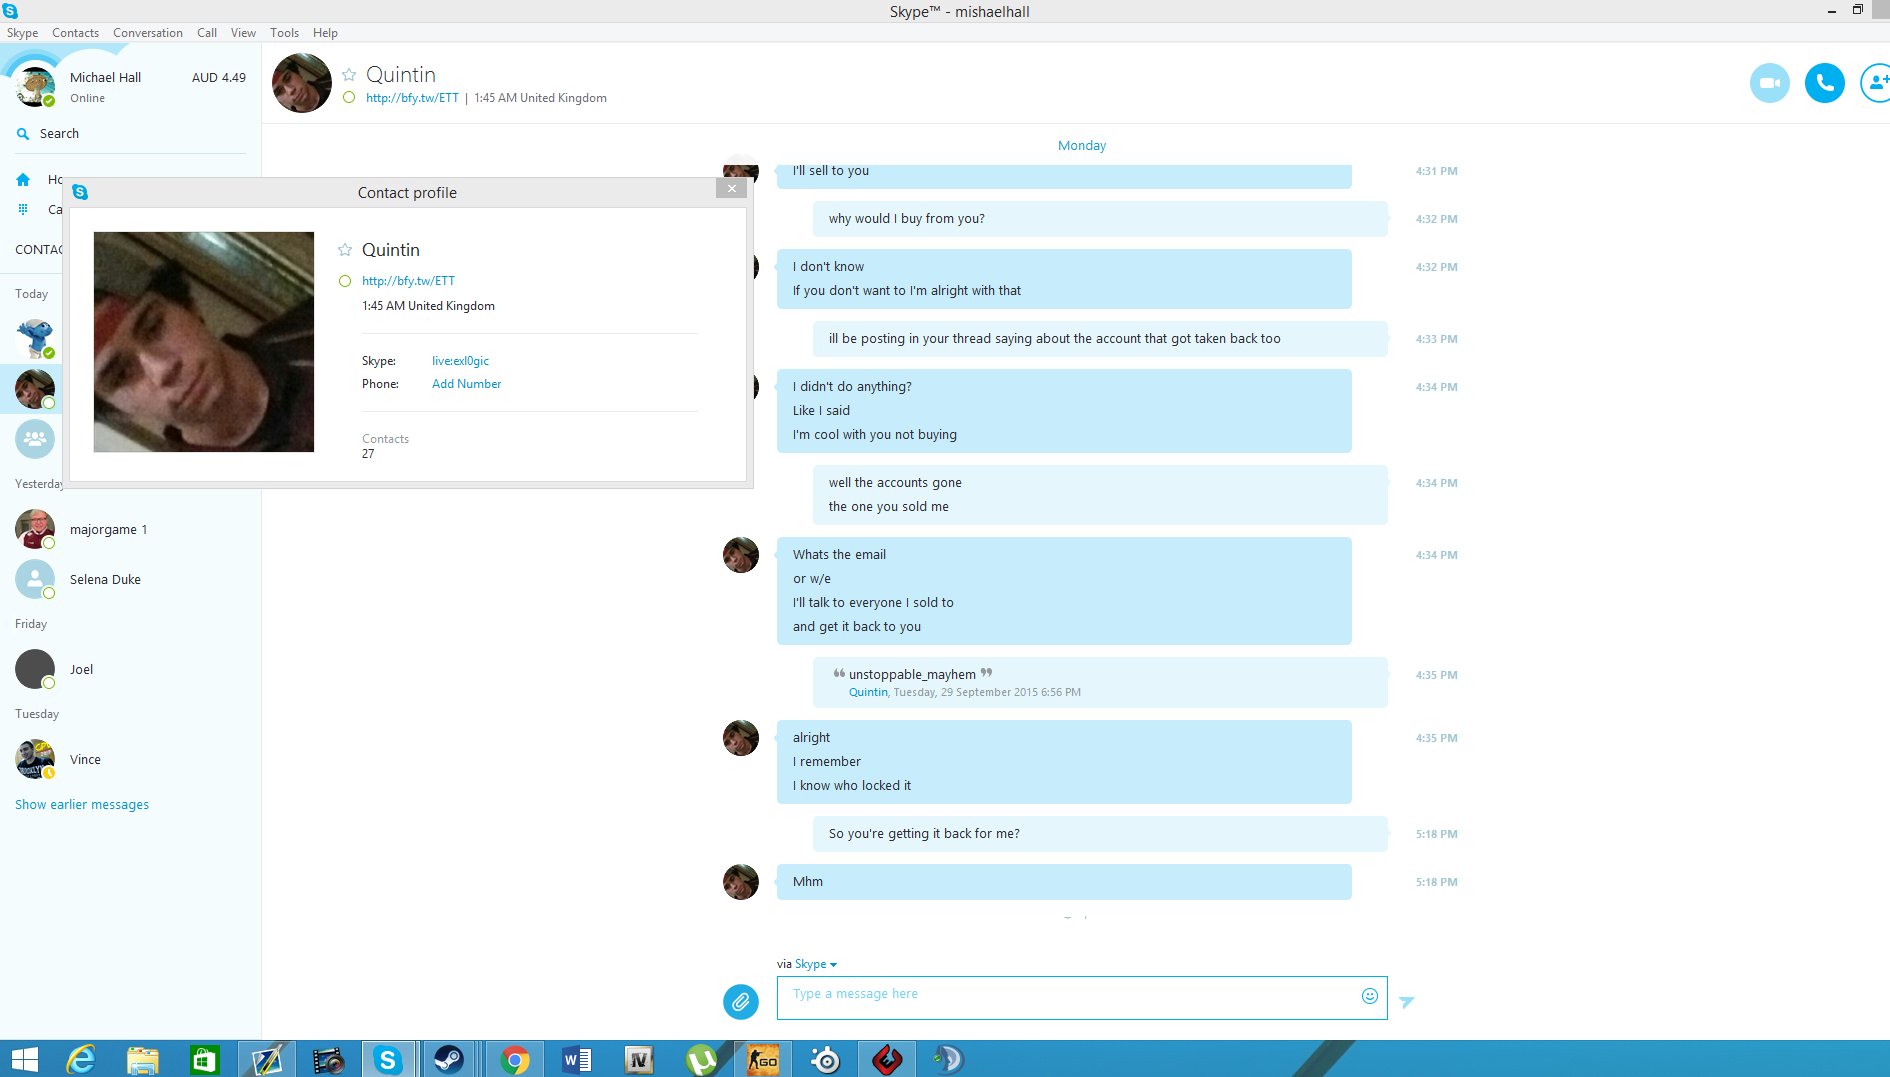
Task: Click the search magnifier icon
Action: pos(23,134)
